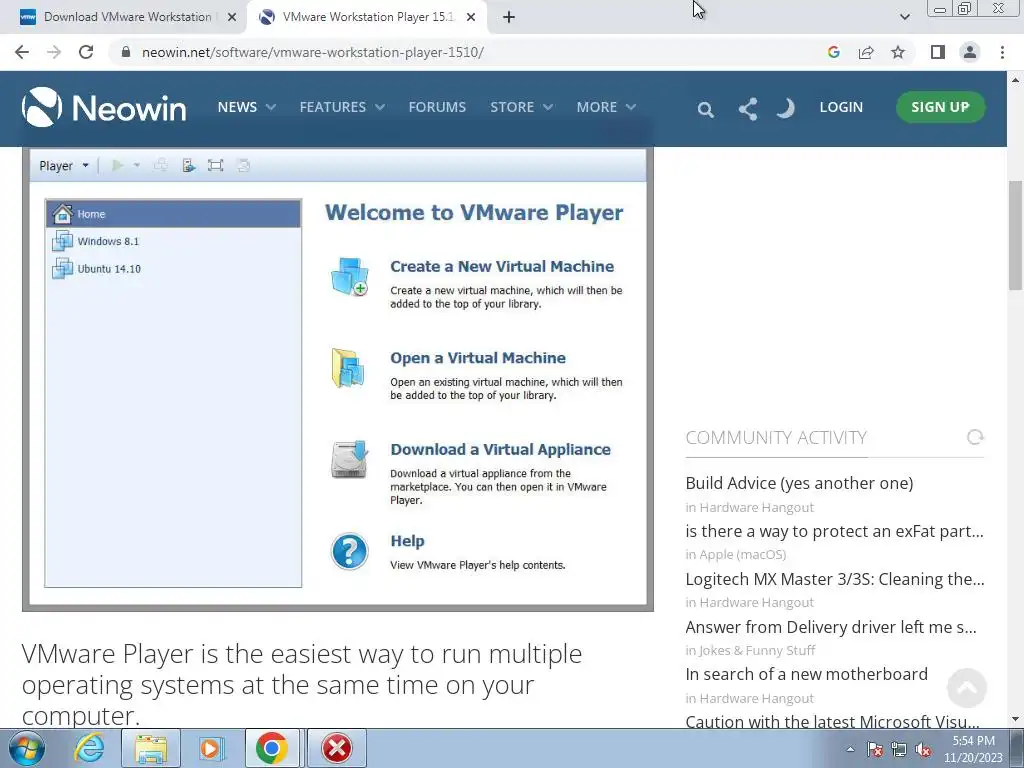The image size is (1024, 768).
Task: Expand the MORE dropdown menu
Action: tap(605, 107)
